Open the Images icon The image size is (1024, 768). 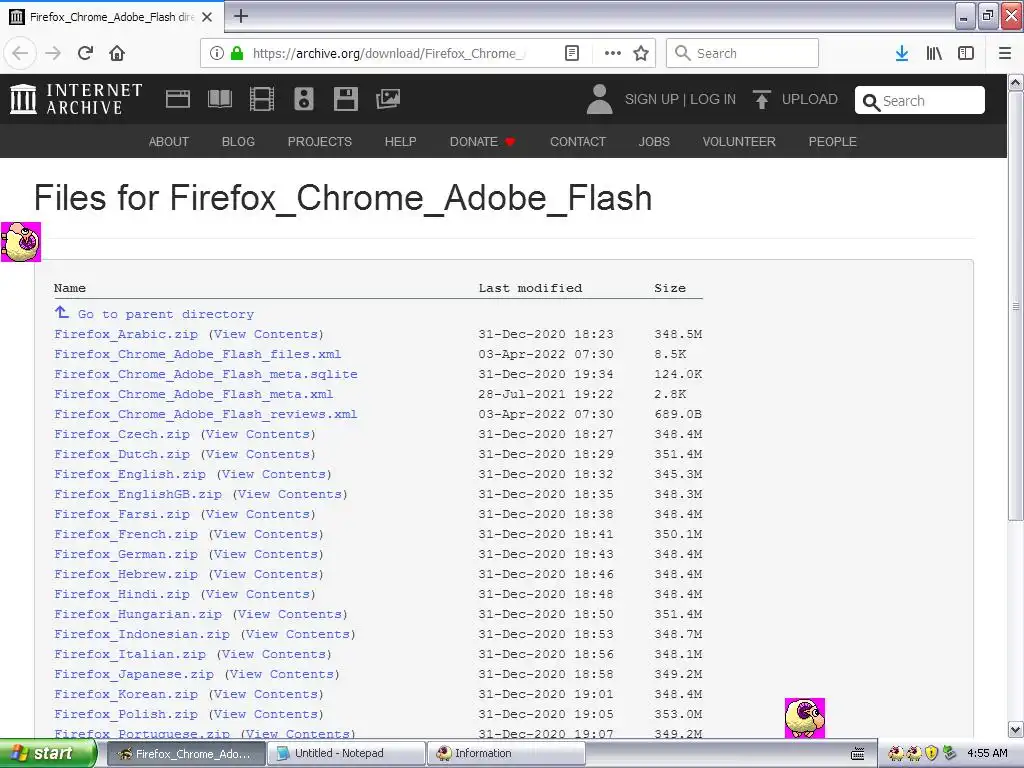point(388,99)
